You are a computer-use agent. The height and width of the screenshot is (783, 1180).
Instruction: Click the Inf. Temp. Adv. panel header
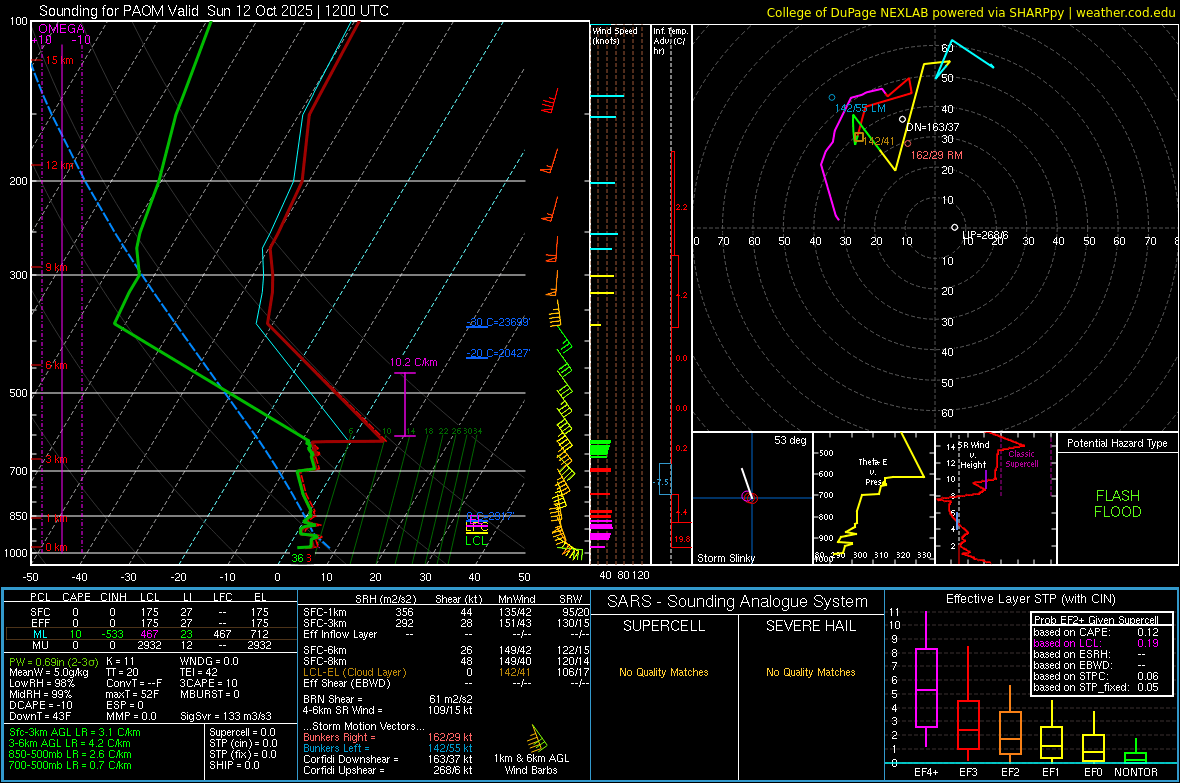[x=670, y=41]
